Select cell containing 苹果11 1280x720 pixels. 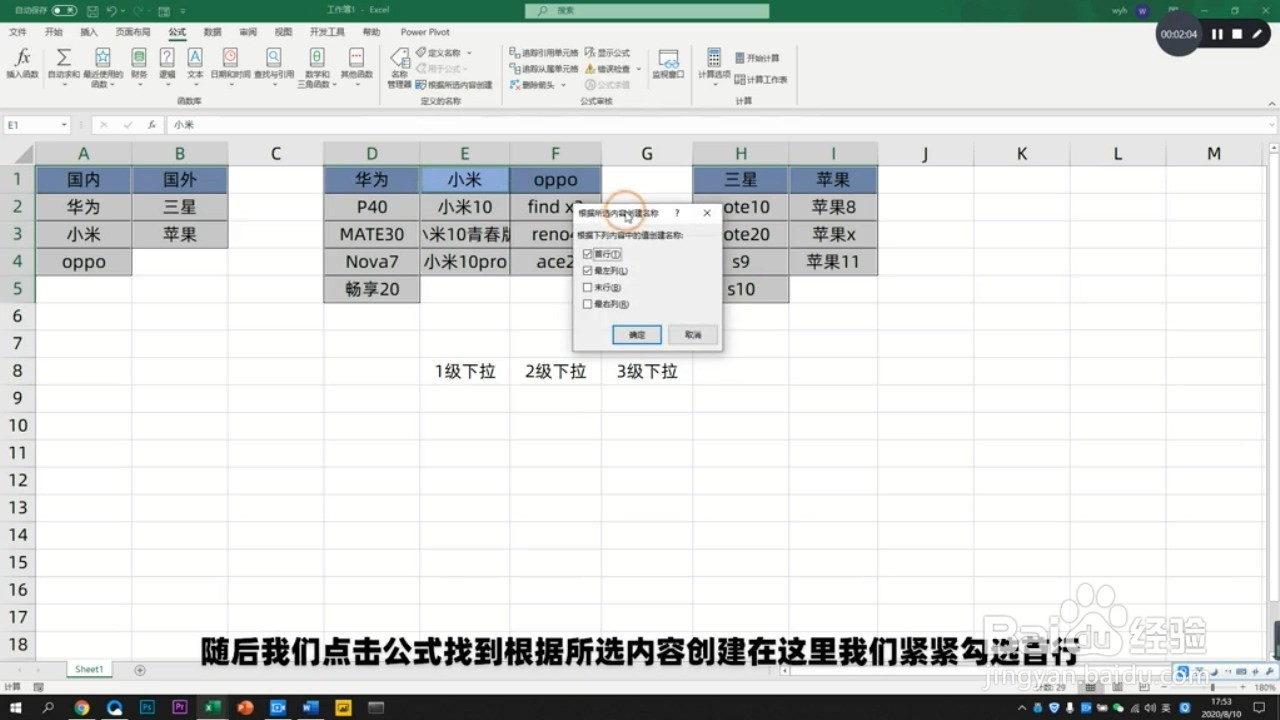pos(833,262)
